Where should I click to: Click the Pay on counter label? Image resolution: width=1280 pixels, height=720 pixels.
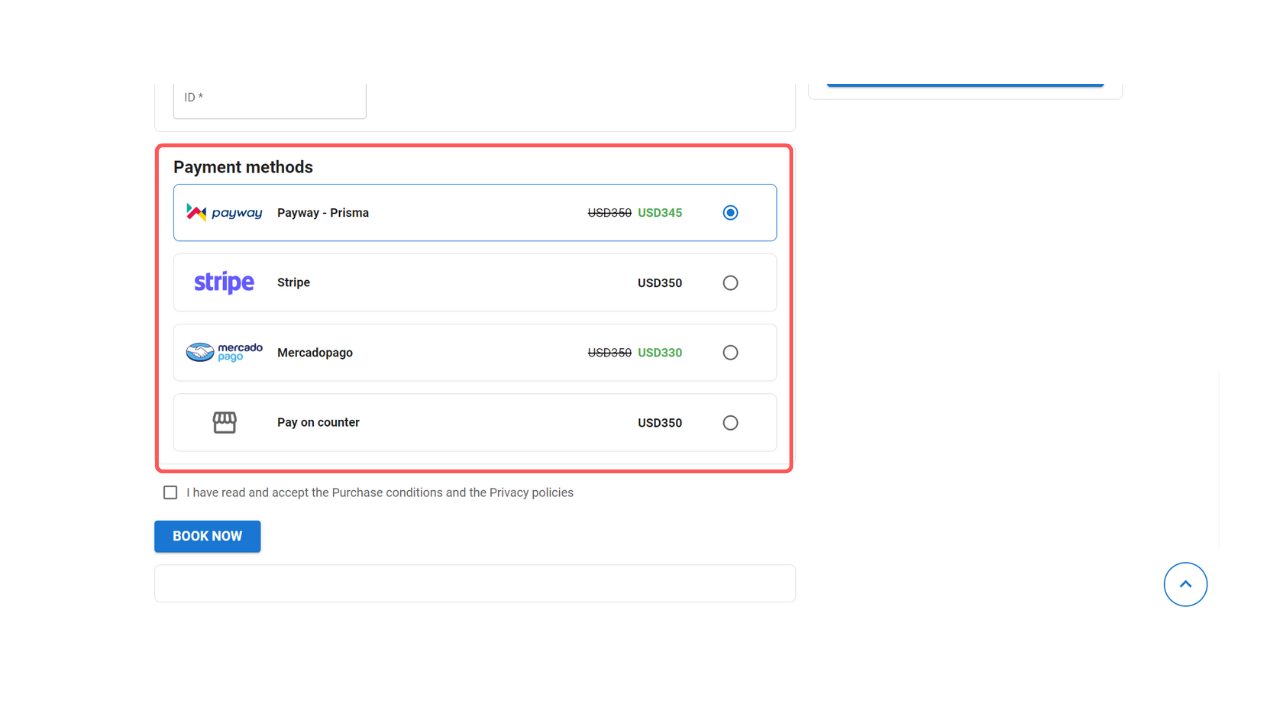tap(318, 423)
